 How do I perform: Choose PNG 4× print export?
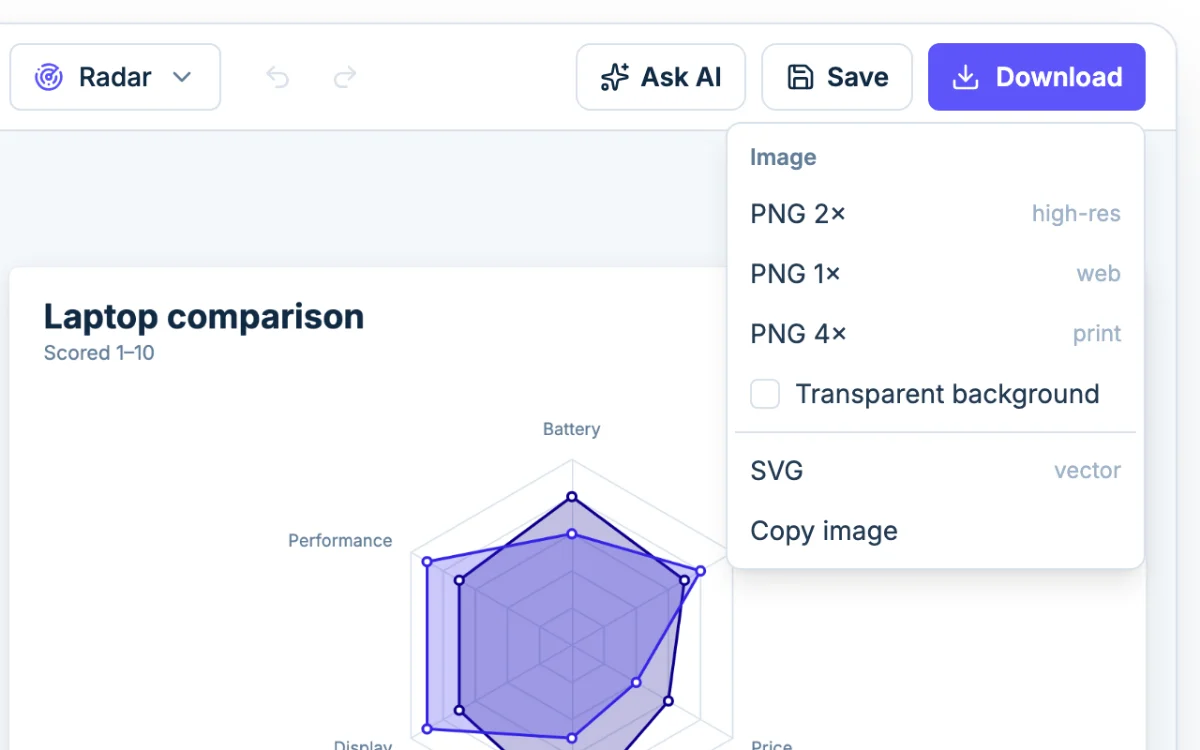pyautogui.click(x=935, y=334)
